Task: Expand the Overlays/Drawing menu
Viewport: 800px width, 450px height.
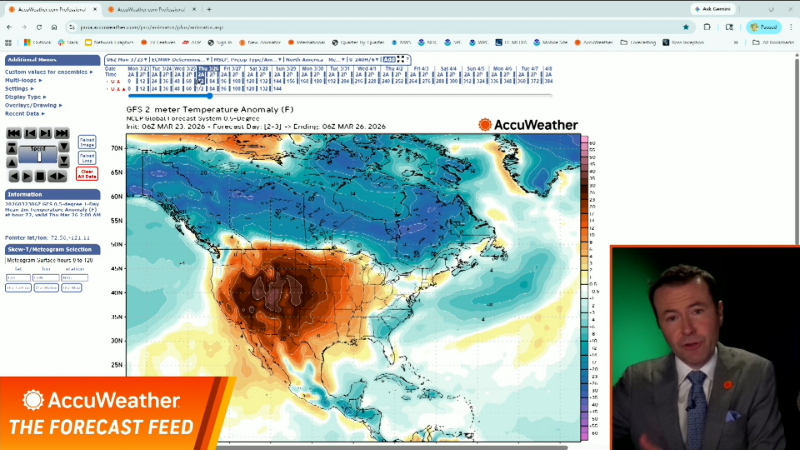Action: coord(32,105)
